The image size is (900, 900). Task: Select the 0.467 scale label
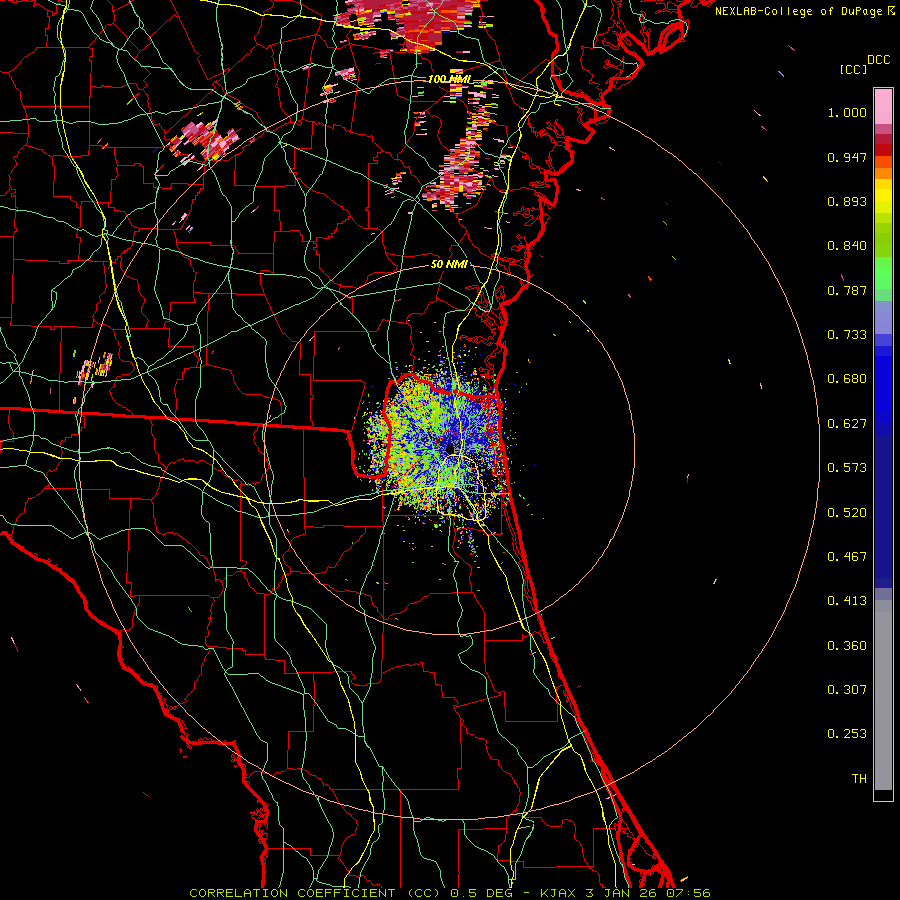(x=847, y=557)
